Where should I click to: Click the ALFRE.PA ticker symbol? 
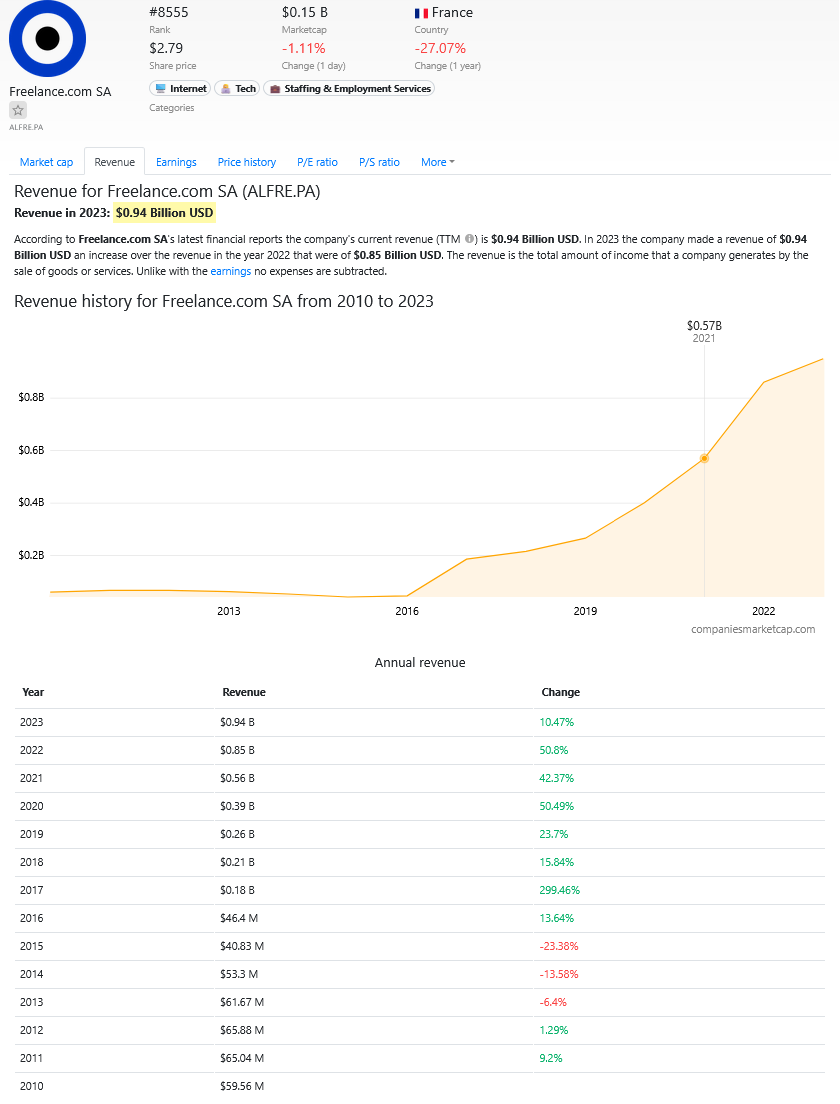click(x=26, y=127)
